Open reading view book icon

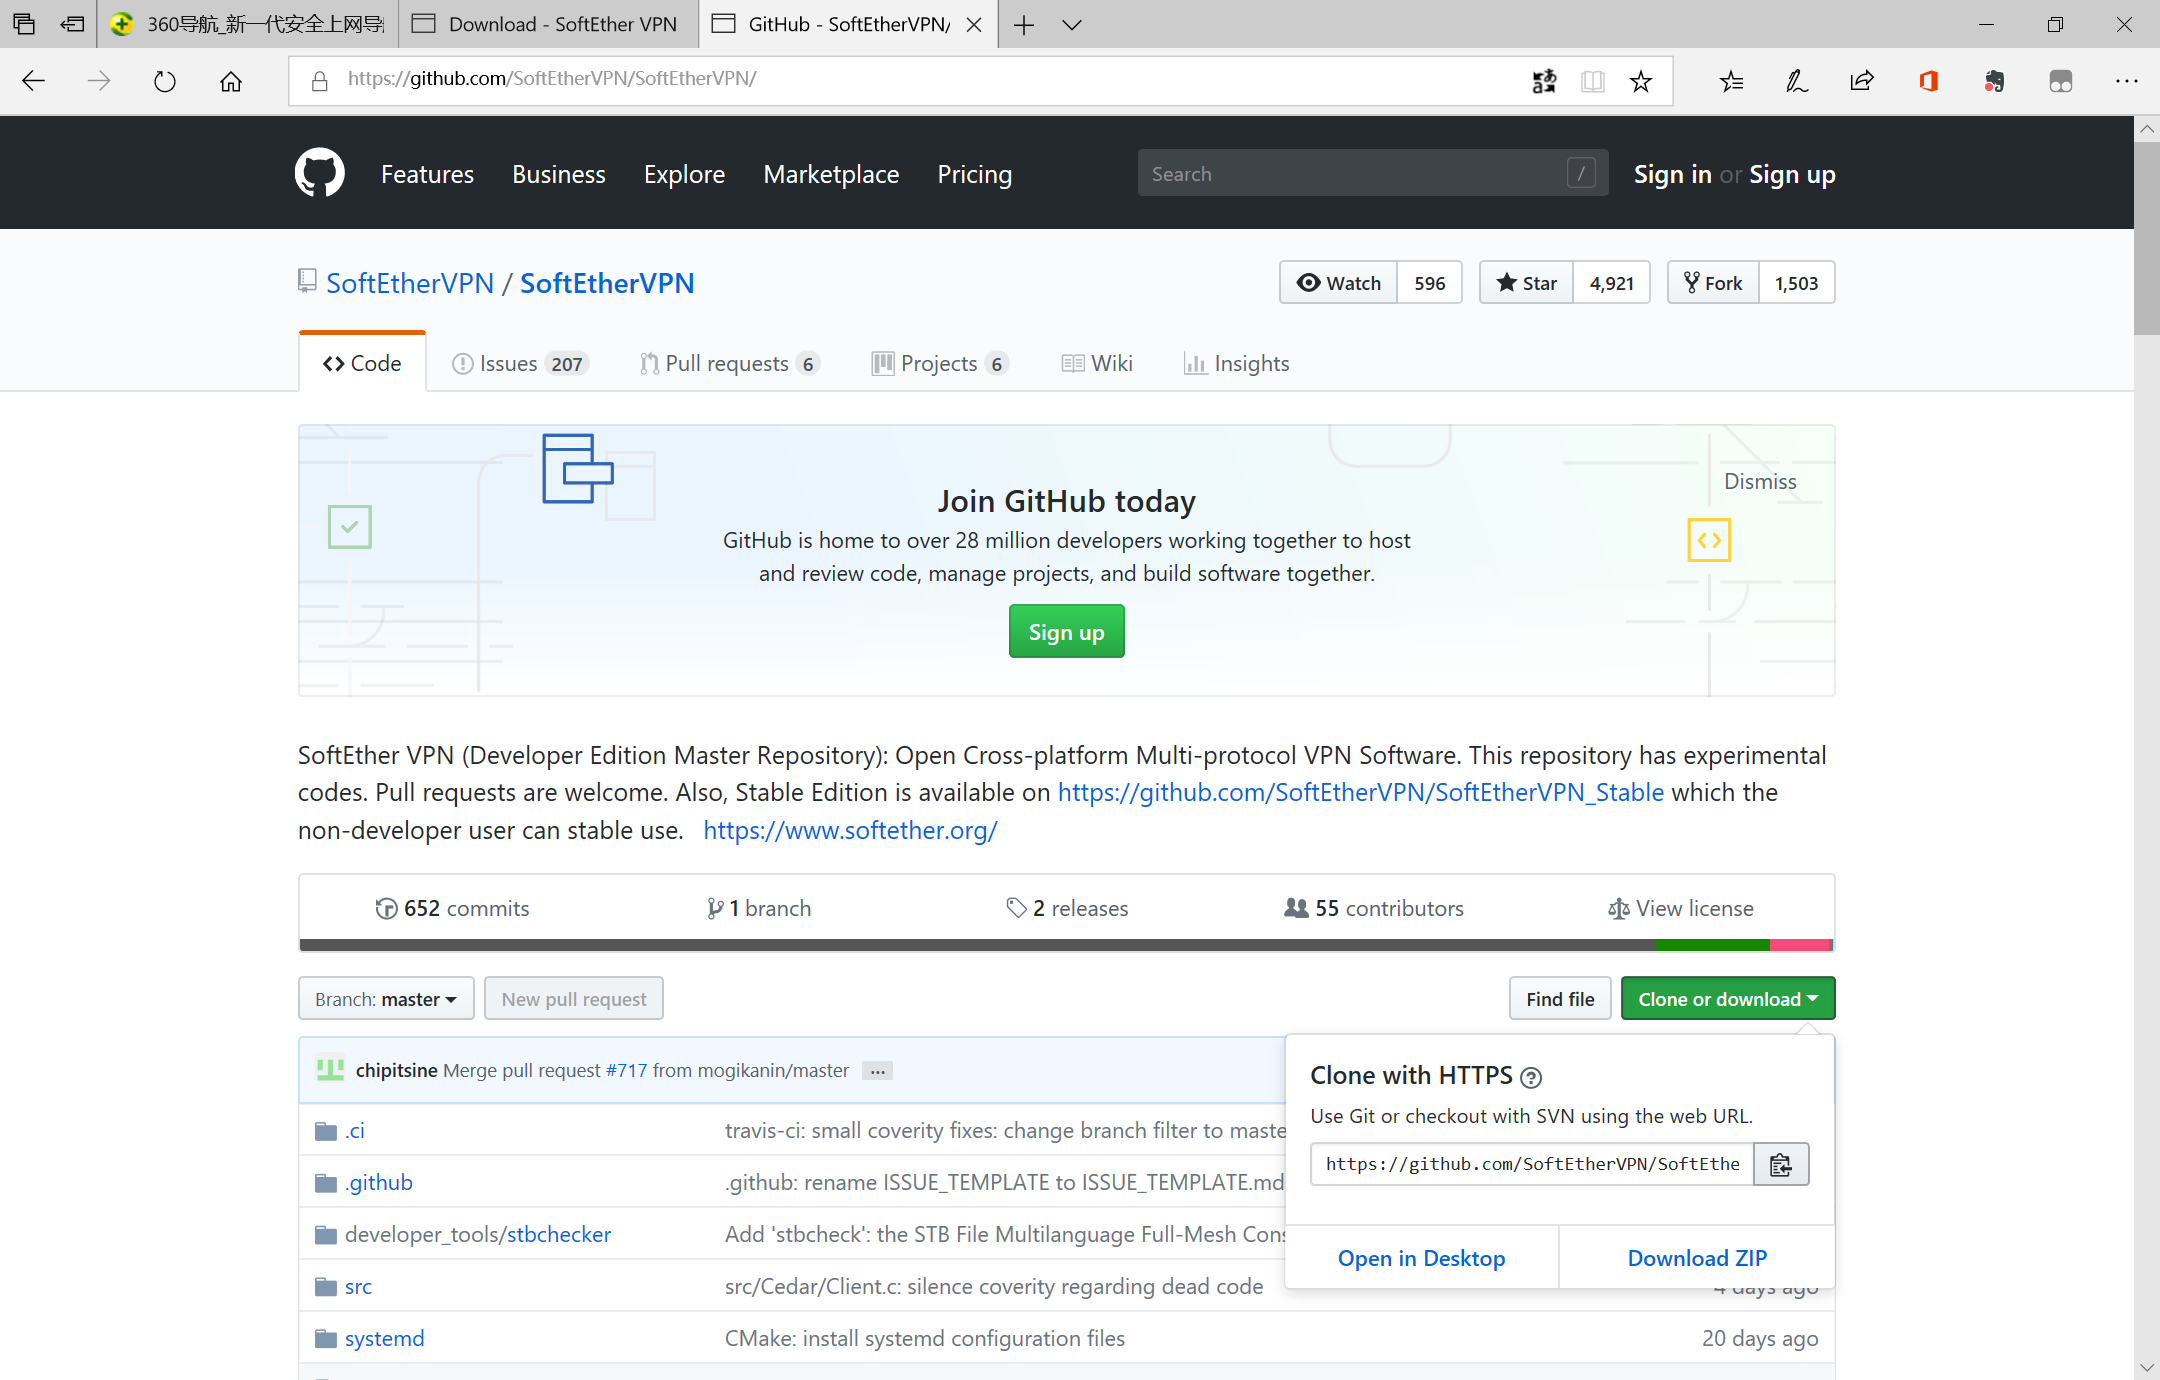1593,81
